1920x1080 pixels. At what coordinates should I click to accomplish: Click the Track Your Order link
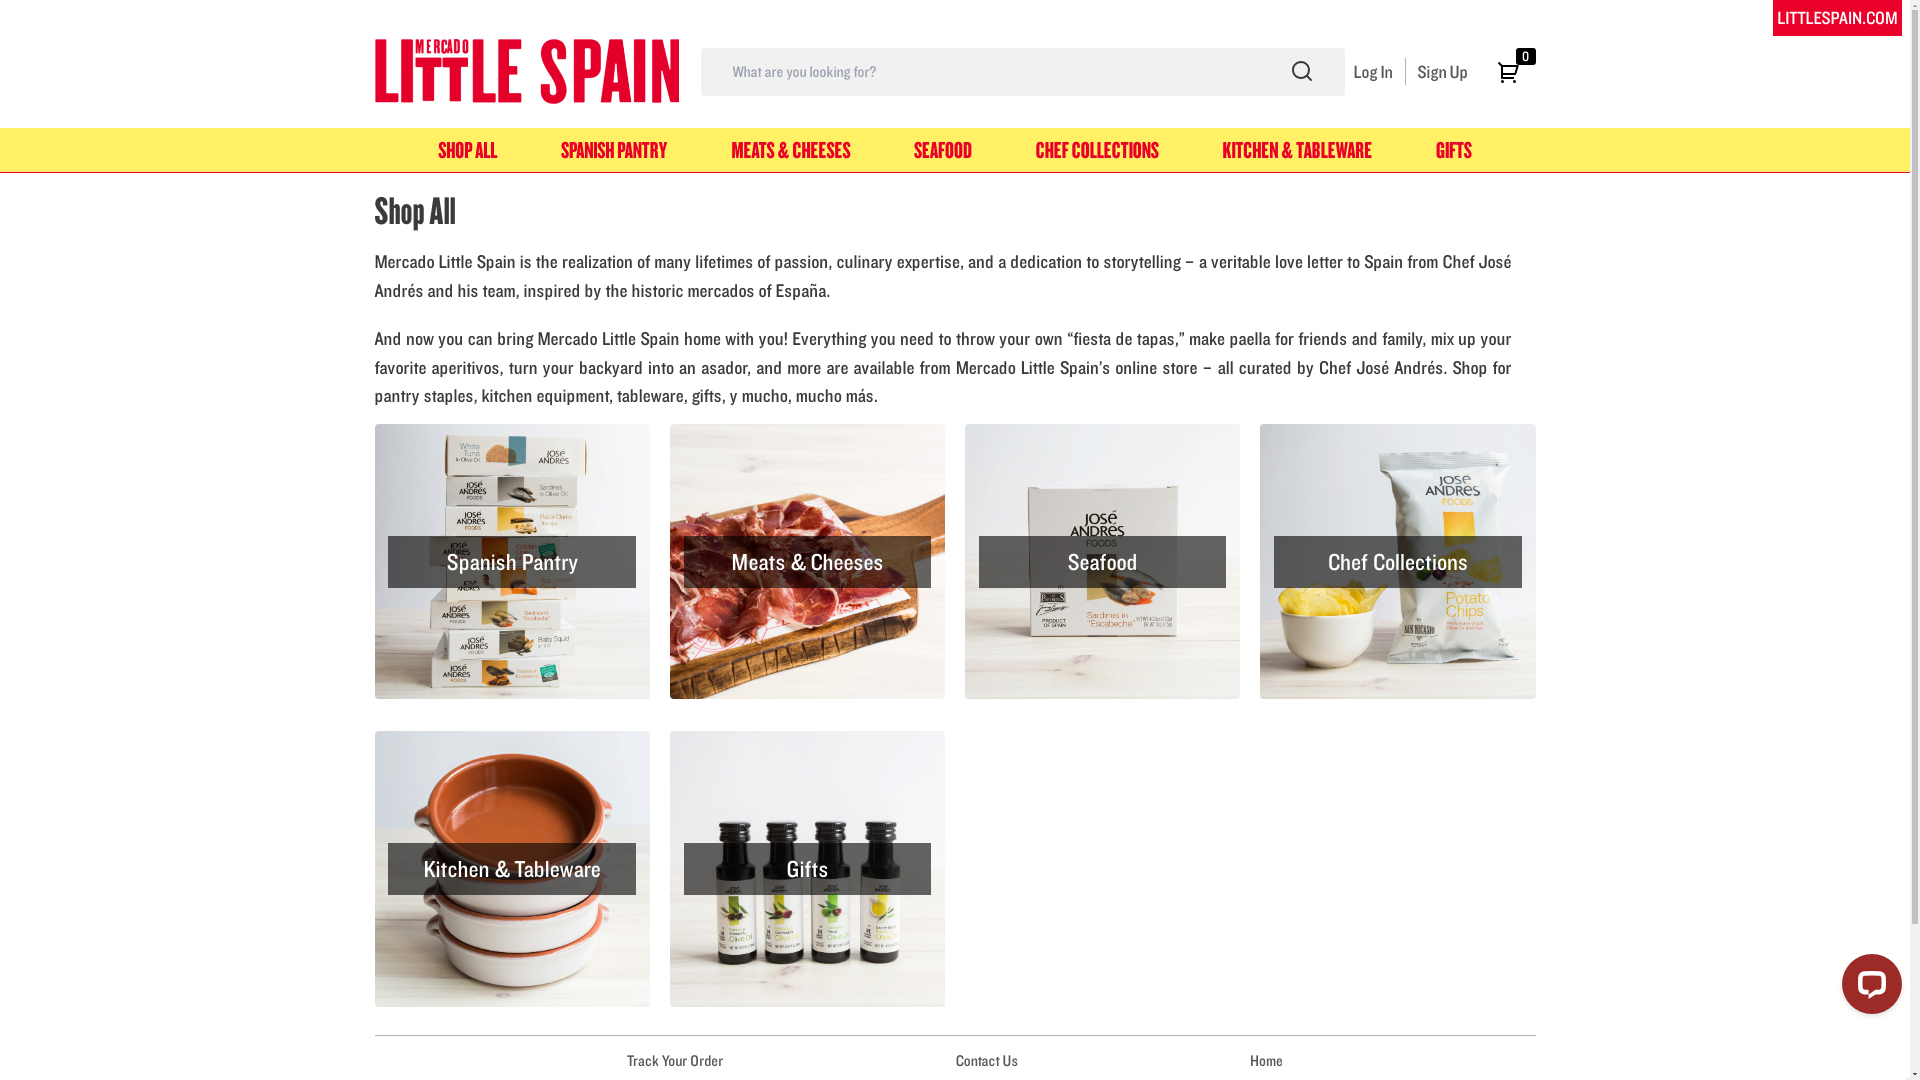[674, 1060]
